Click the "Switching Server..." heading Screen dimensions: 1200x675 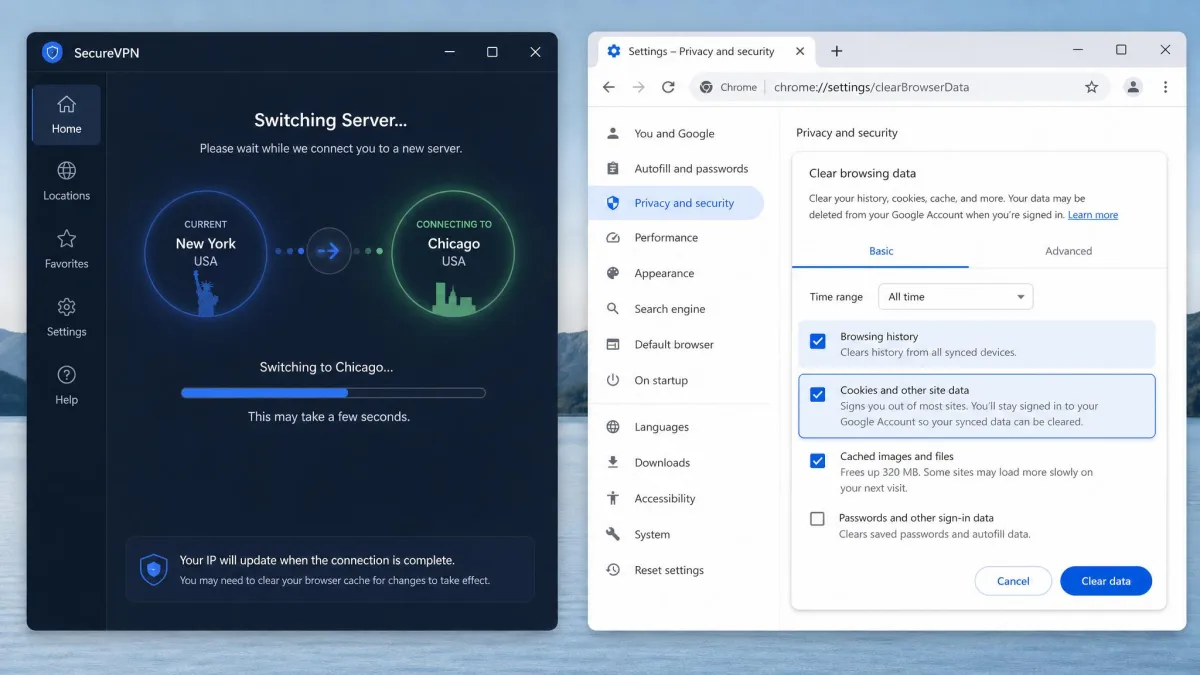coord(331,120)
